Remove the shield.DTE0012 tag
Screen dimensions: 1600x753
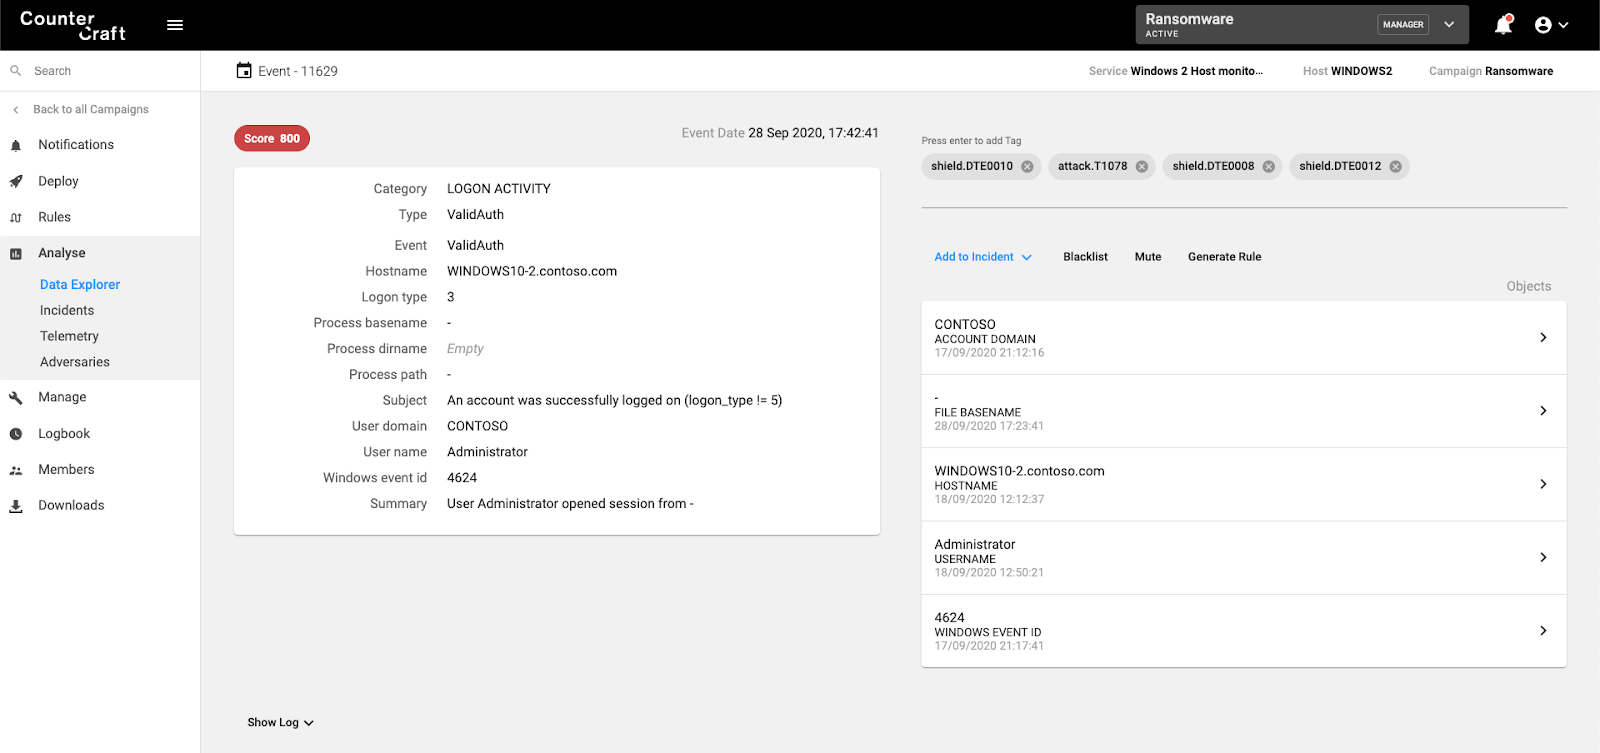(1396, 167)
